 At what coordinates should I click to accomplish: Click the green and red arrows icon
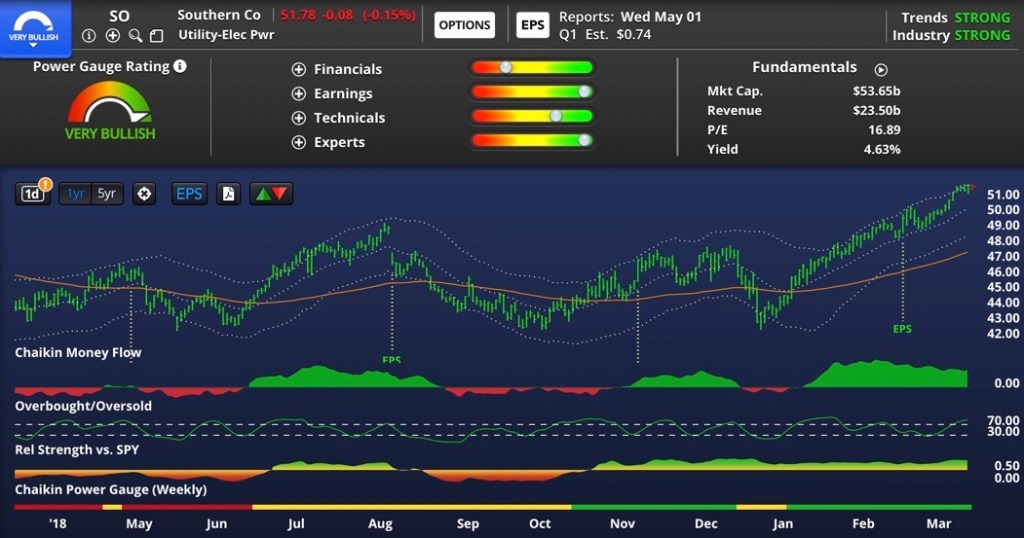pyautogui.click(x=271, y=194)
